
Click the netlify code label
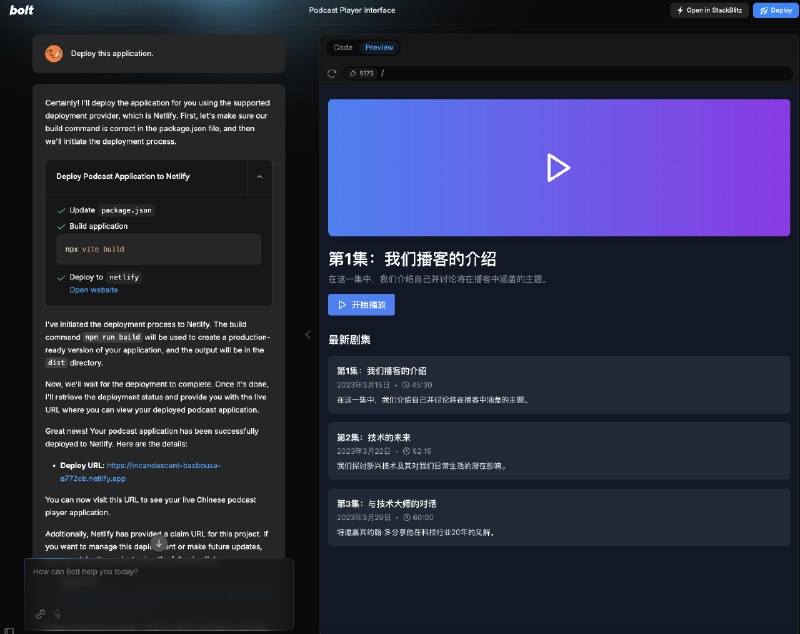pyautogui.click(x=124, y=277)
